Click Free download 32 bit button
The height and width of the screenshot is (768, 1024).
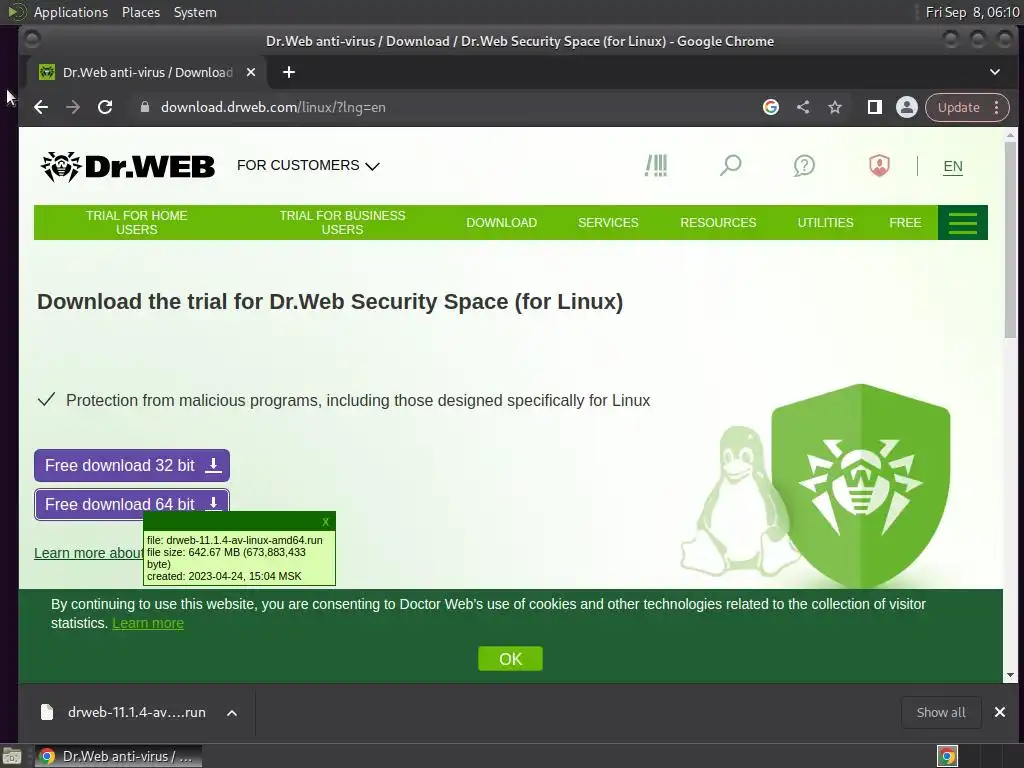pos(132,466)
